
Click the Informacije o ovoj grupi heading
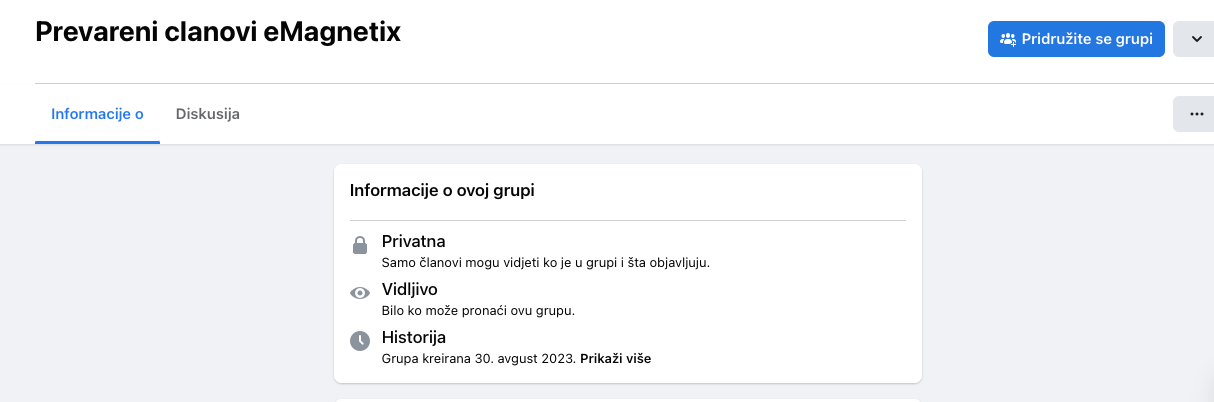tap(442, 190)
